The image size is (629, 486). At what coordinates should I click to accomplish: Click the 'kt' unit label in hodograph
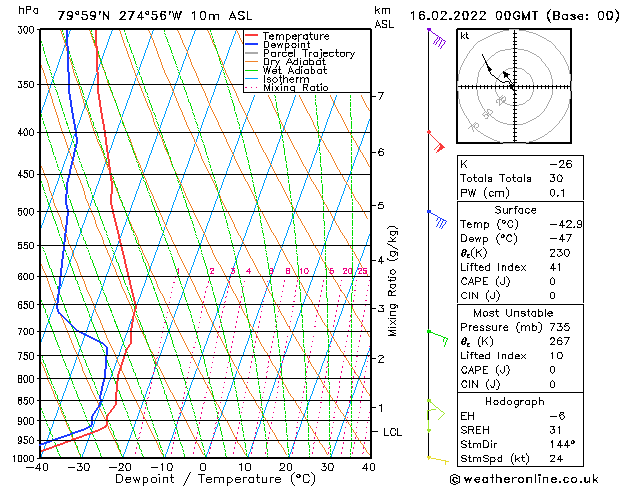tap(465, 36)
